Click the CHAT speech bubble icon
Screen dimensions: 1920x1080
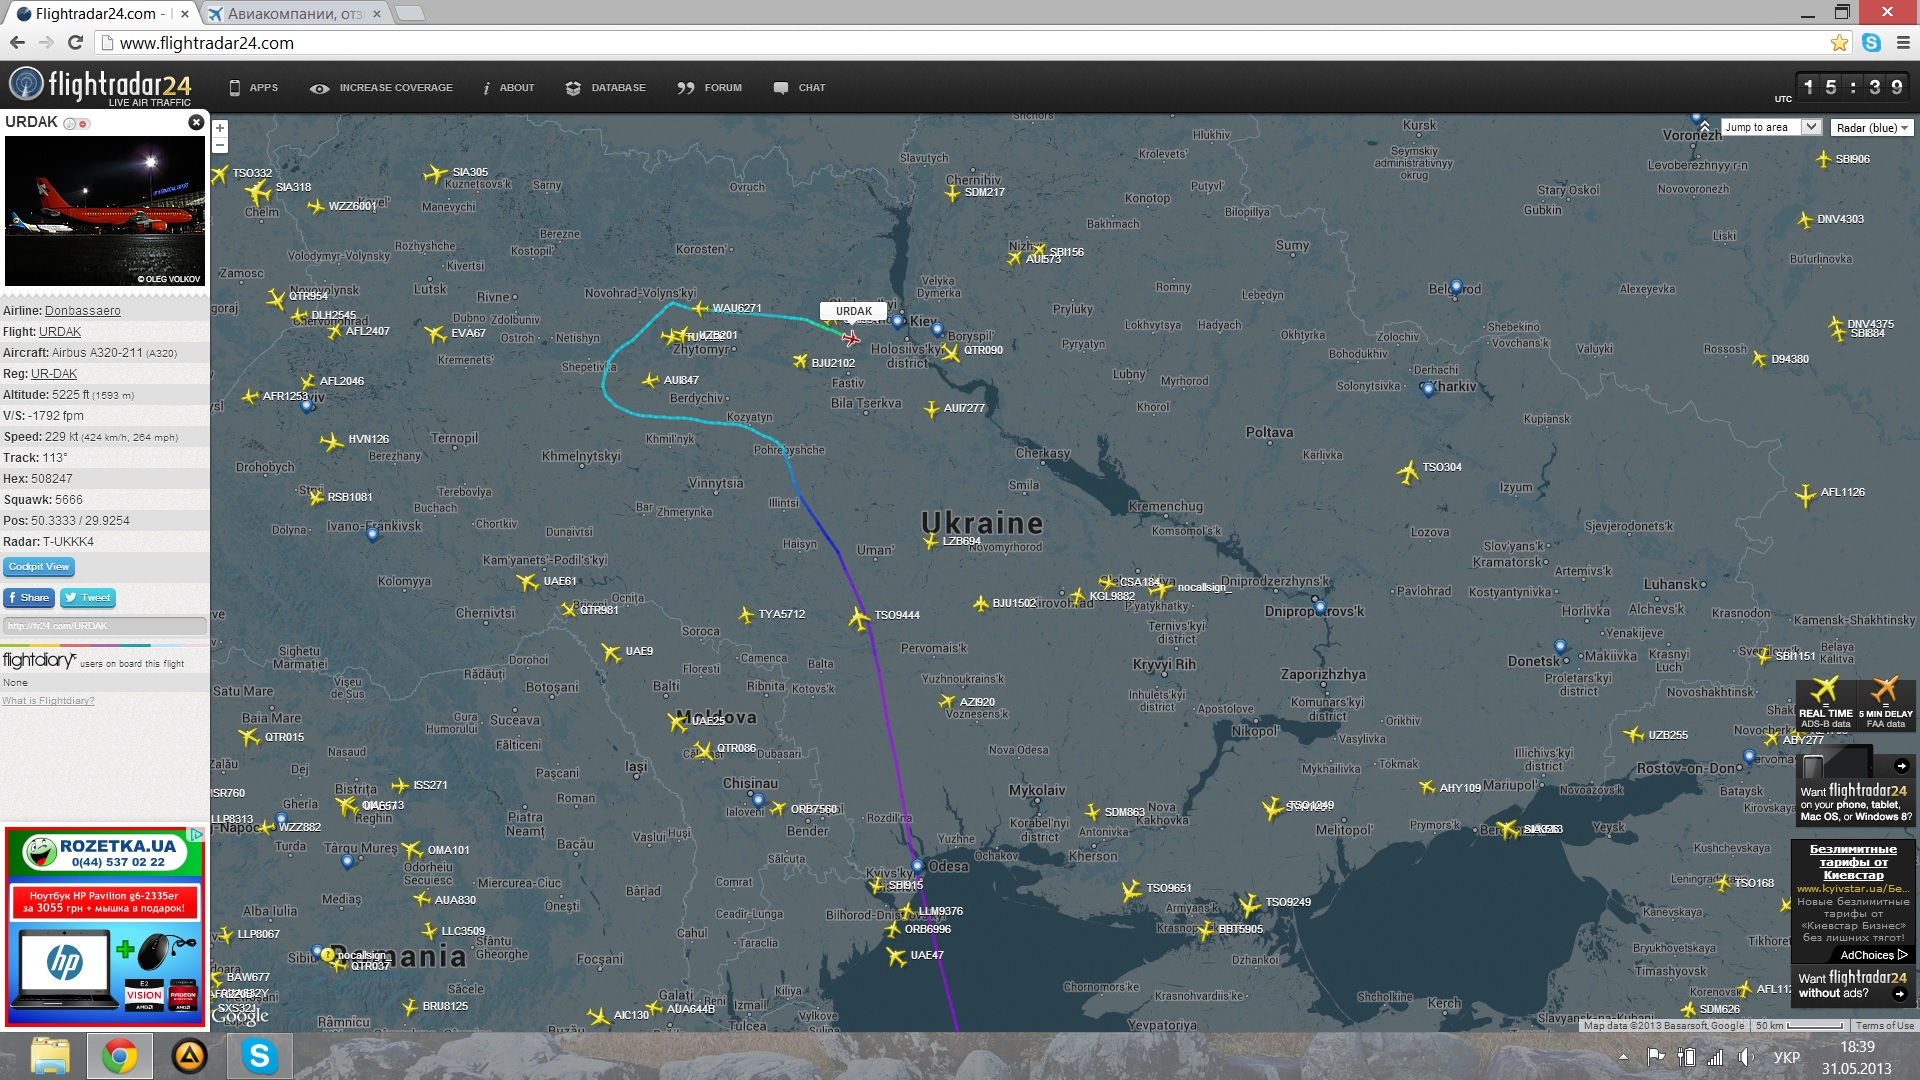pos(781,88)
